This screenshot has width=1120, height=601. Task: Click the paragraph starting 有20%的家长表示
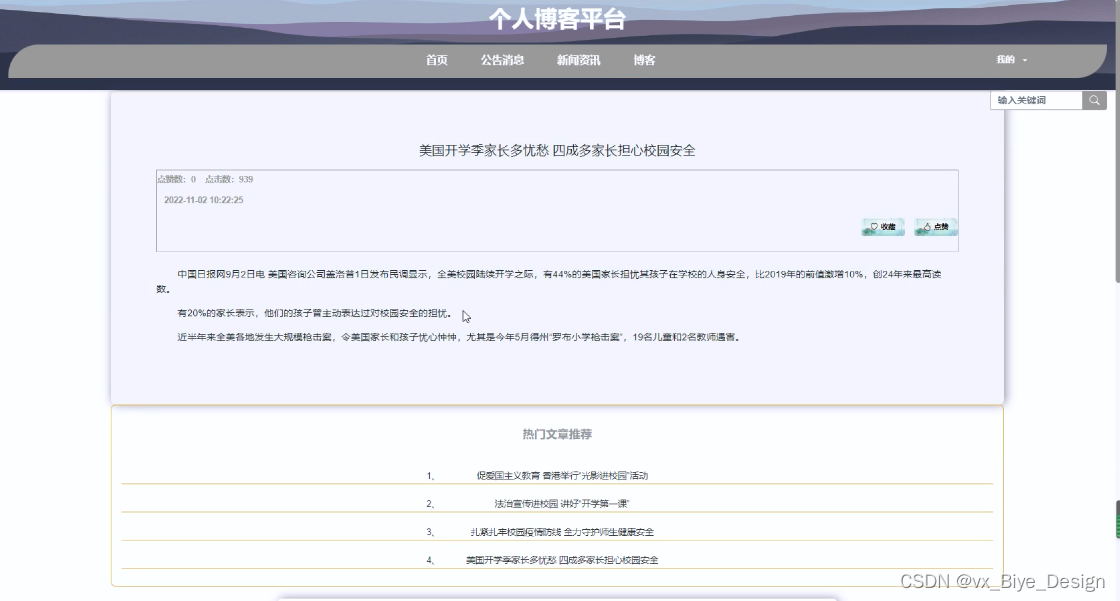coord(314,313)
